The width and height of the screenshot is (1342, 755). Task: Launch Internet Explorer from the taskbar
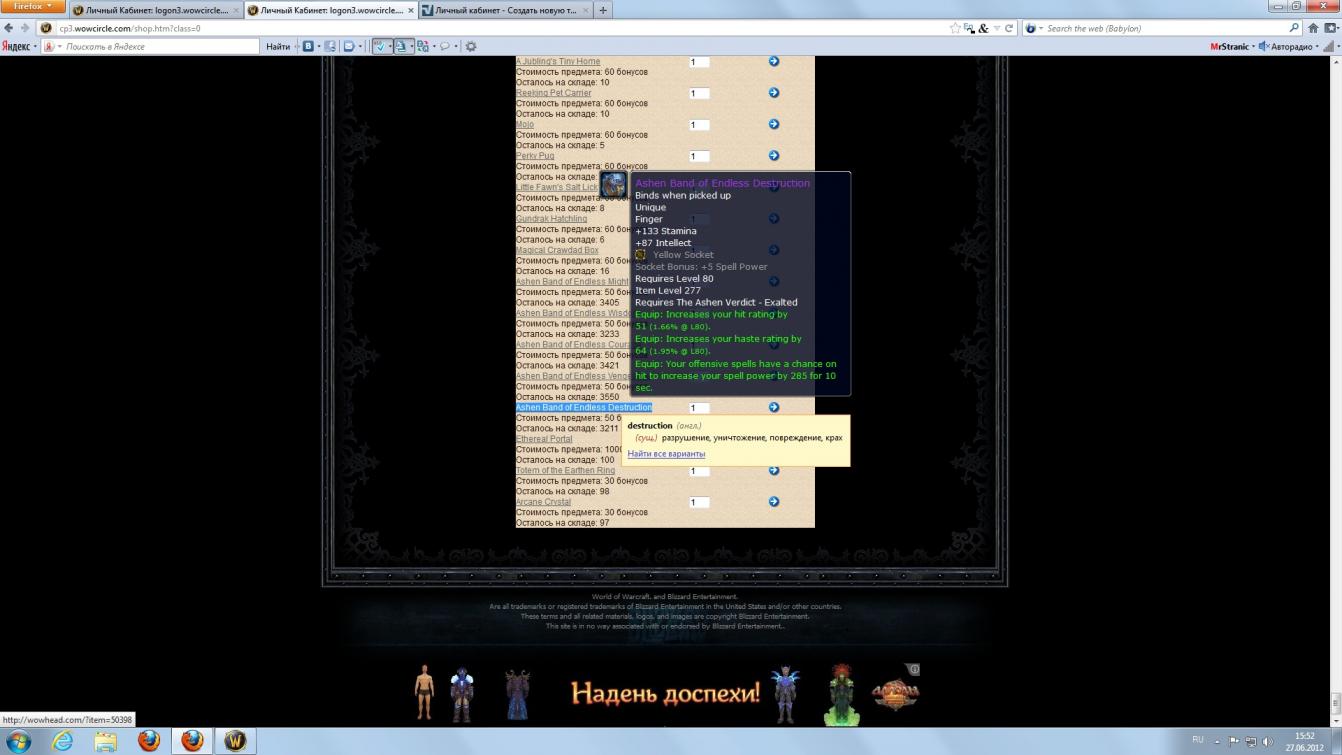62,741
